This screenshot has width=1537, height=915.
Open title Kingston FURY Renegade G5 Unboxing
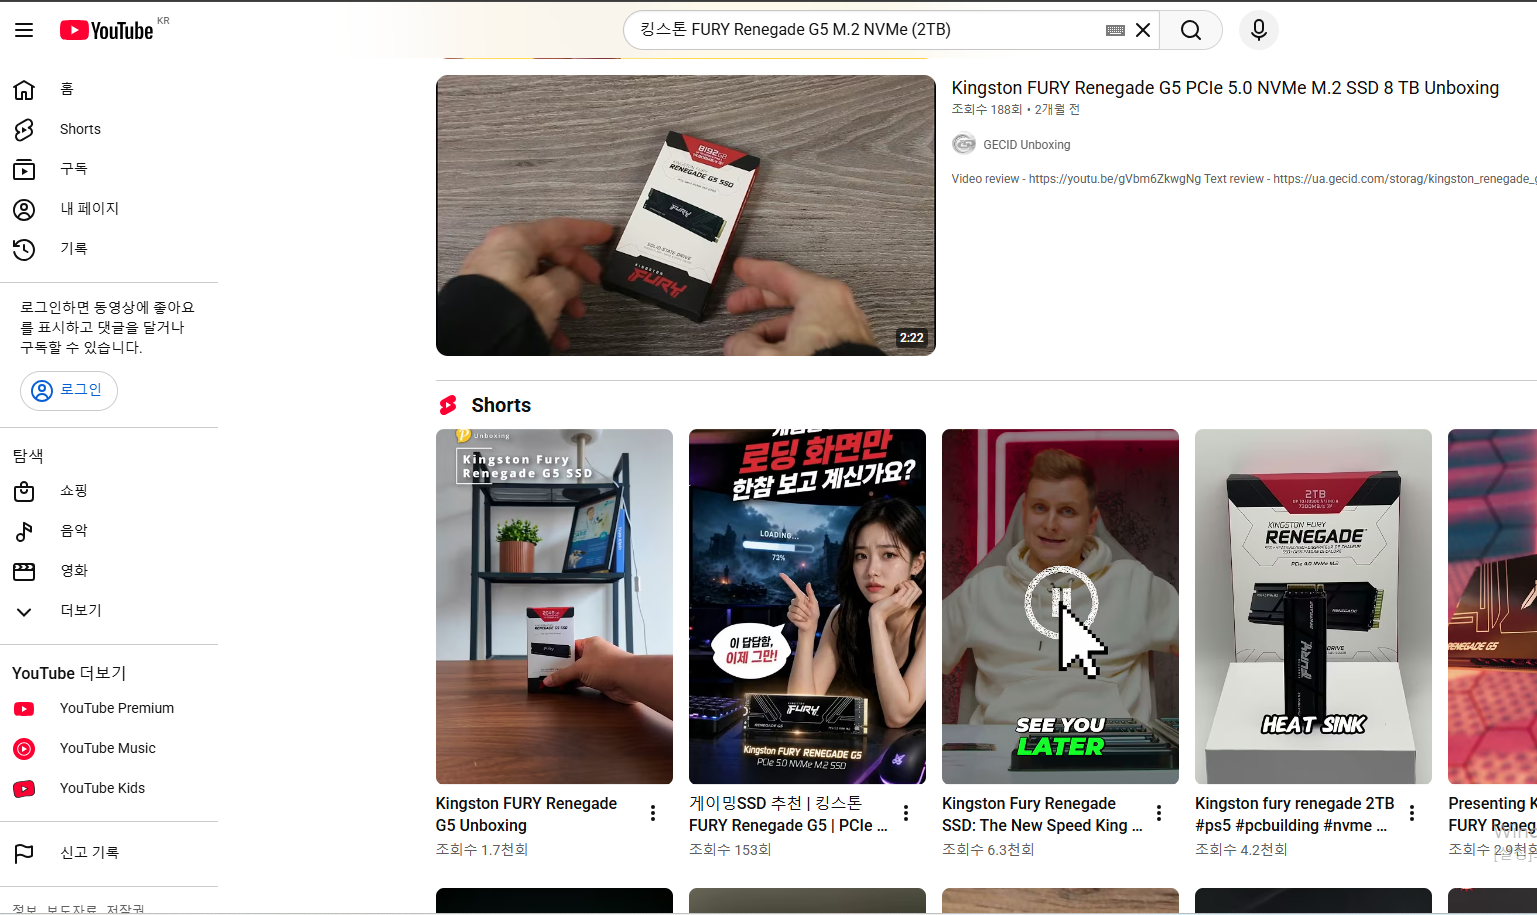[526, 814]
